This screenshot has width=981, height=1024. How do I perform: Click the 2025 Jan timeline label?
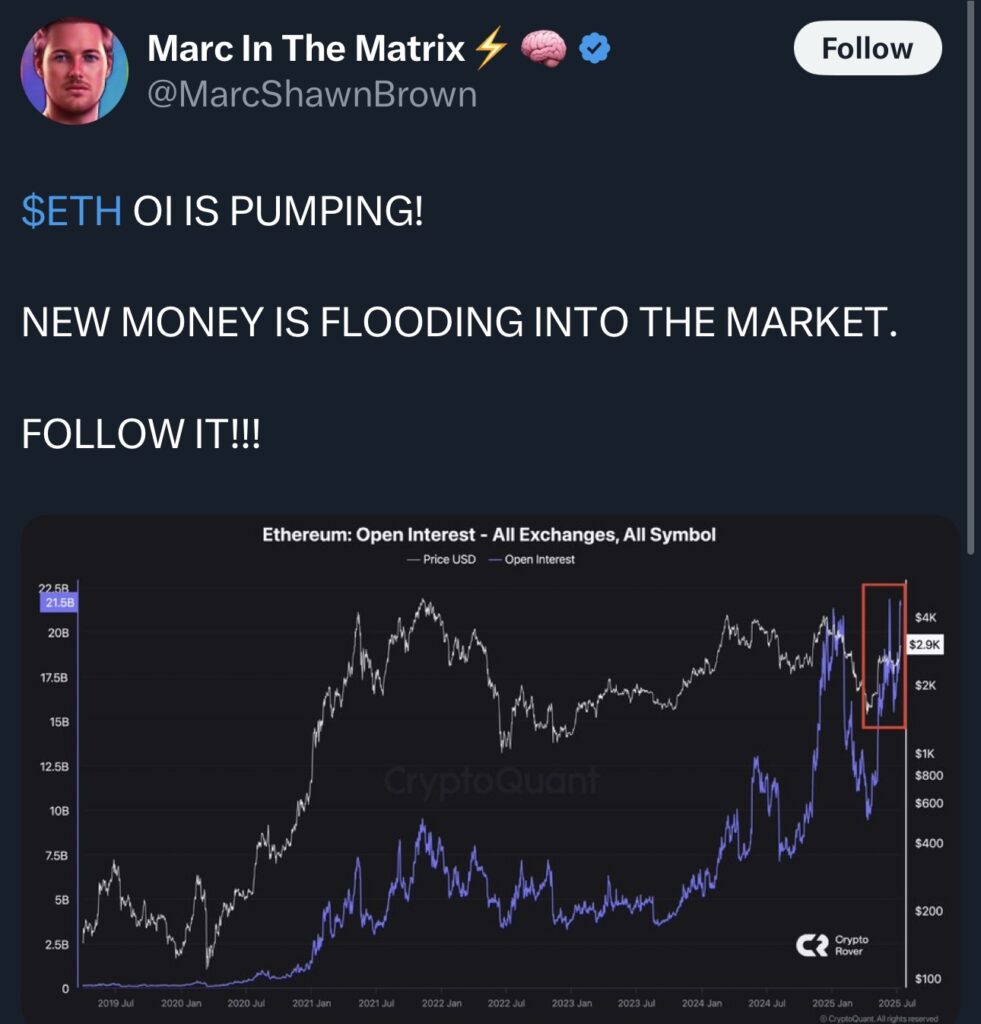pyautogui.click(x=832, y=1002)
